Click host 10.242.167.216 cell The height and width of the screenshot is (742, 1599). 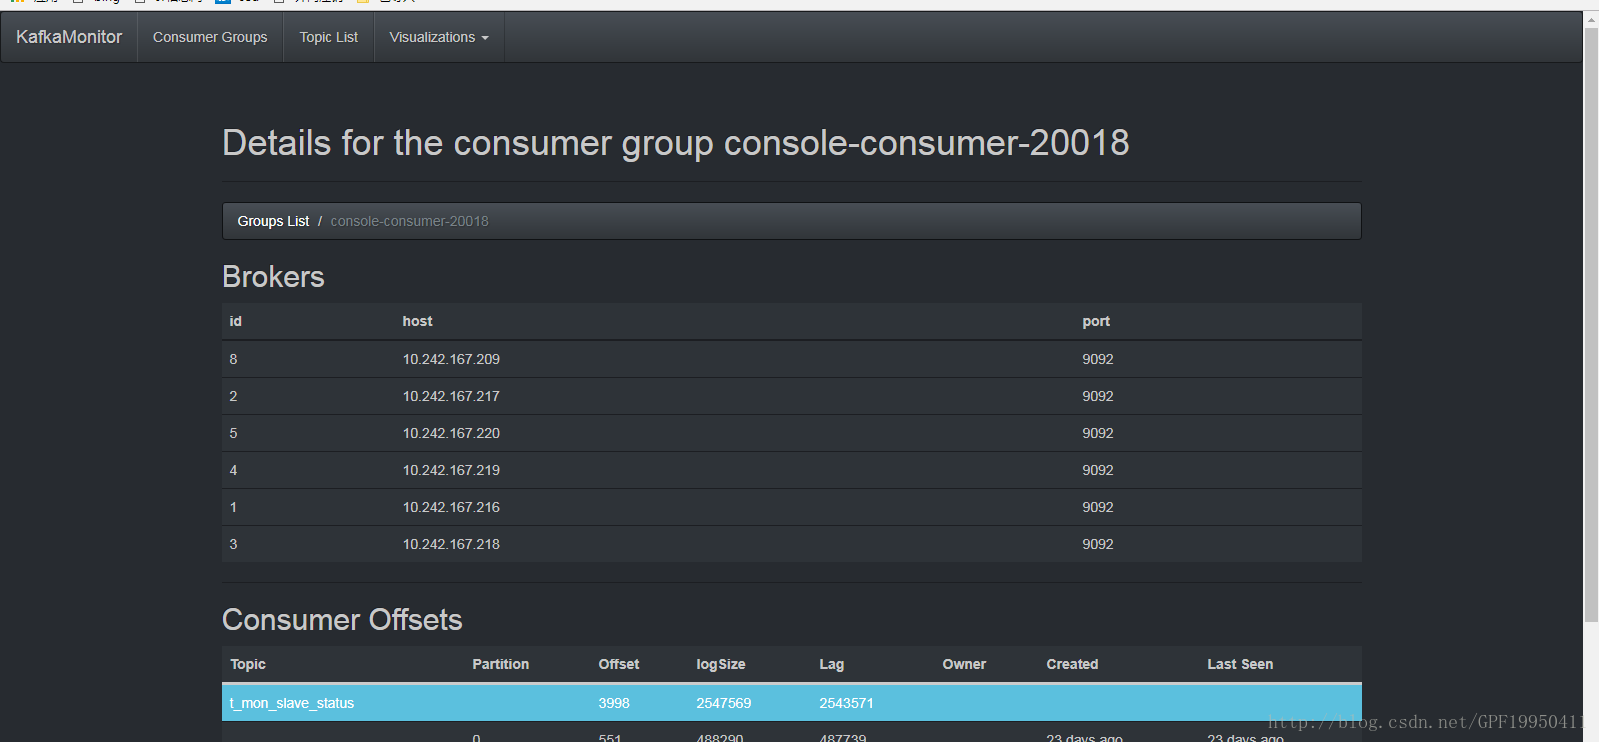coord(451,507)
